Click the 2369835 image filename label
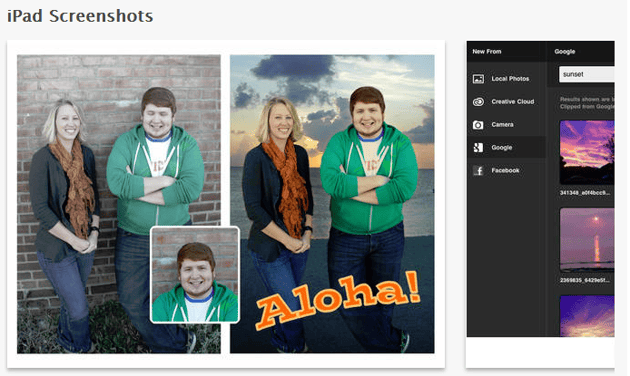 [x=585, y=280]
